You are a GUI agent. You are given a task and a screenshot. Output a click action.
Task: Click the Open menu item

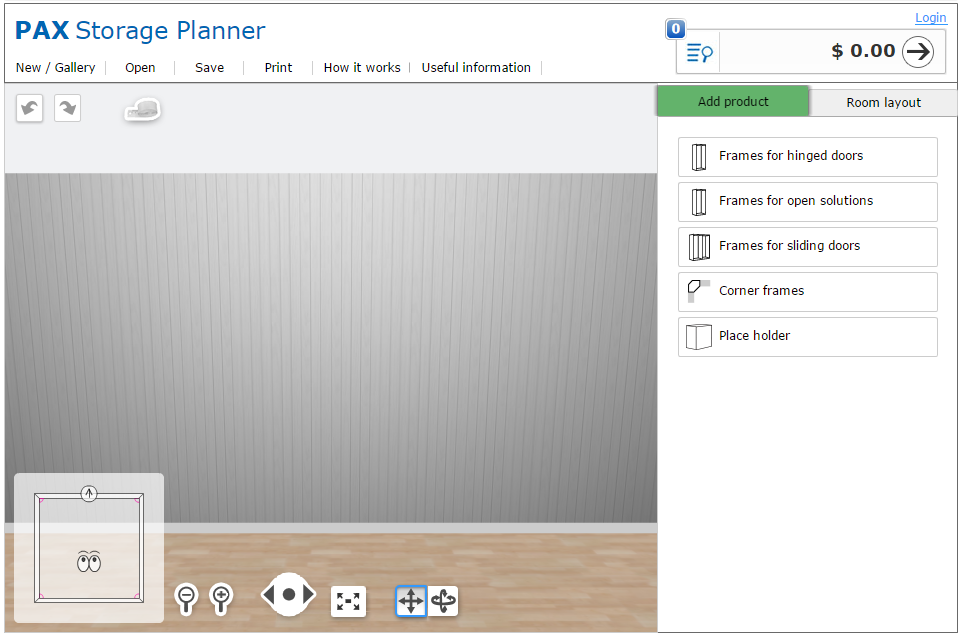tap(140, 68)
